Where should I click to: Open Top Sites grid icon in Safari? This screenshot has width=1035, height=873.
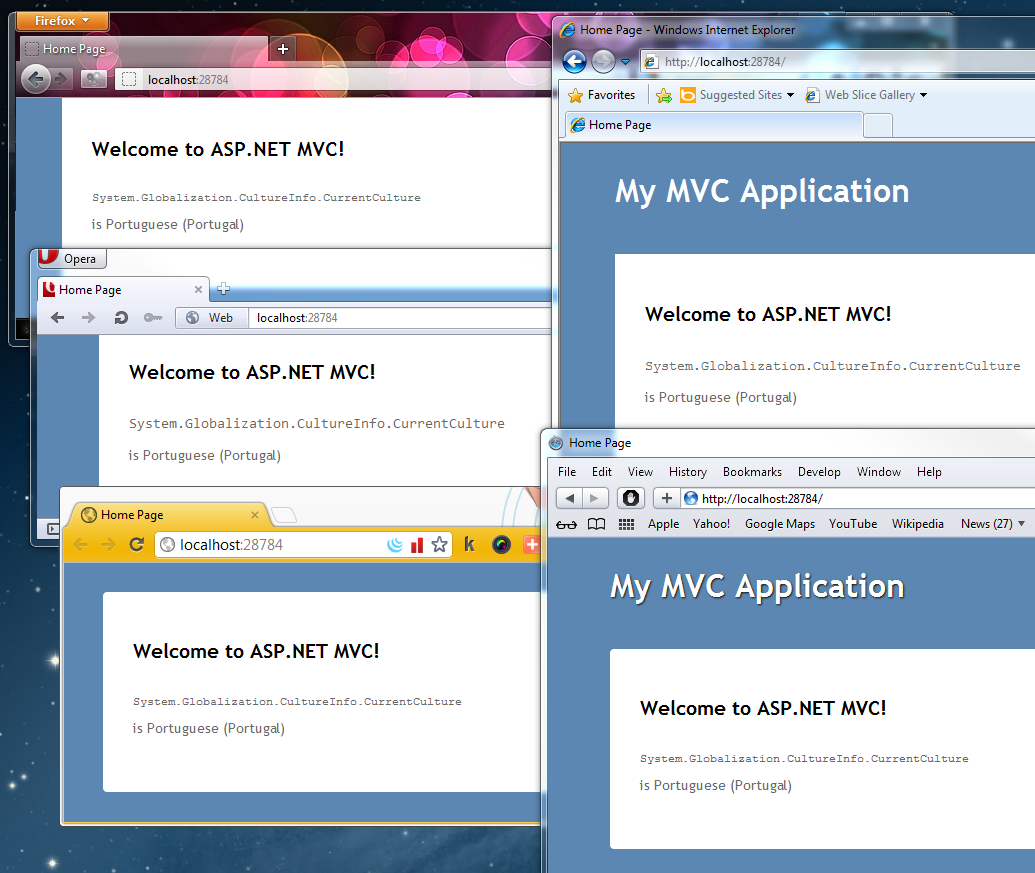(626, 524)
